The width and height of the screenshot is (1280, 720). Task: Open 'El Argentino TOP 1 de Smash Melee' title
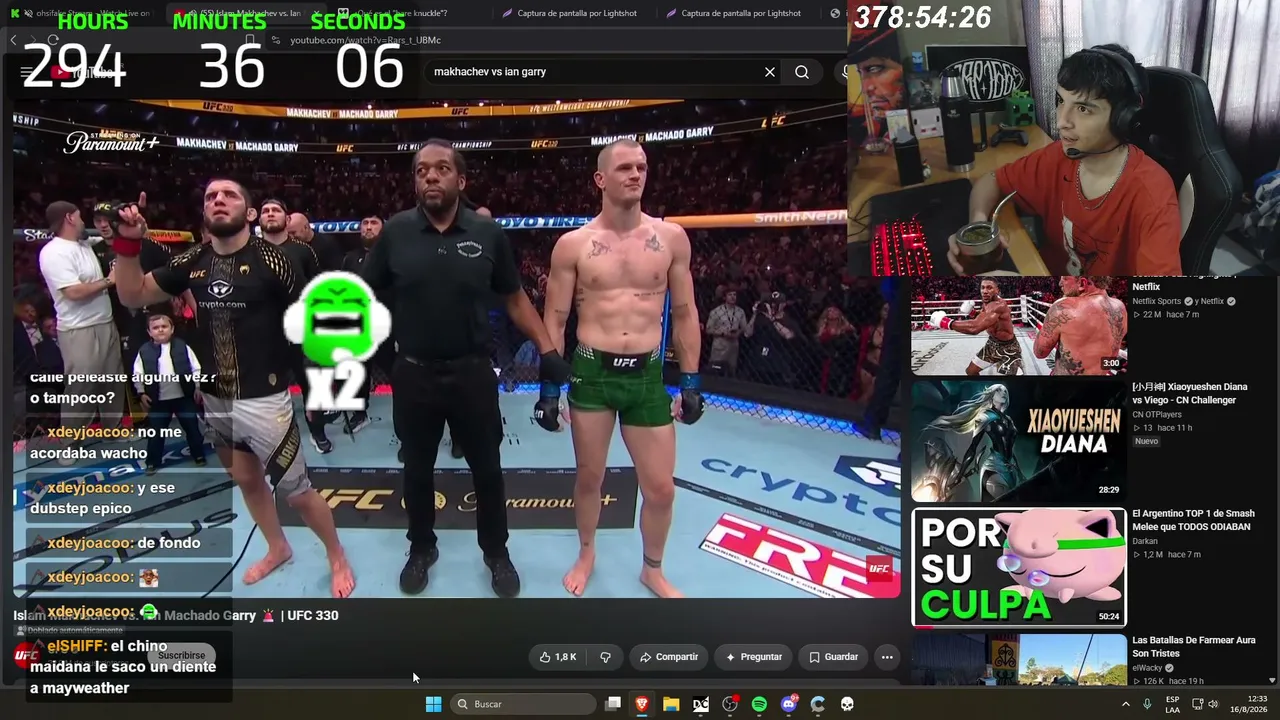[1193, 520]
